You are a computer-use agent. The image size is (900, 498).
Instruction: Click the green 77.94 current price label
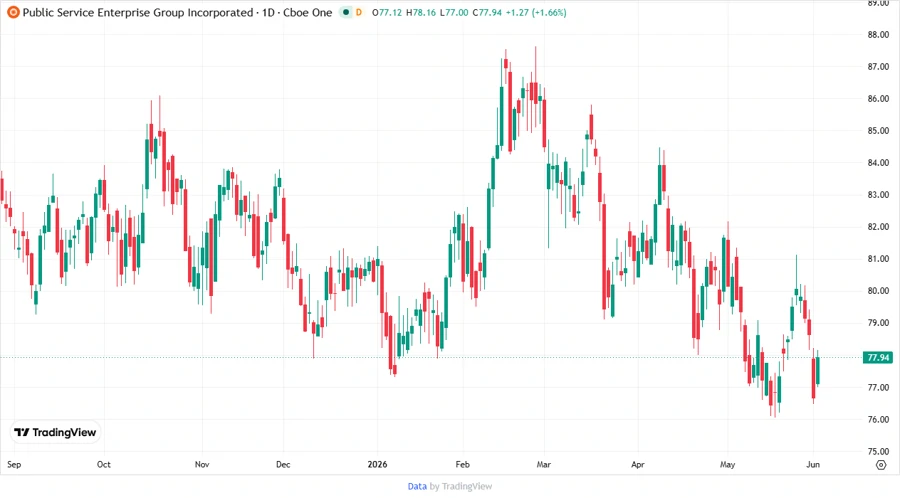(878, 357)
